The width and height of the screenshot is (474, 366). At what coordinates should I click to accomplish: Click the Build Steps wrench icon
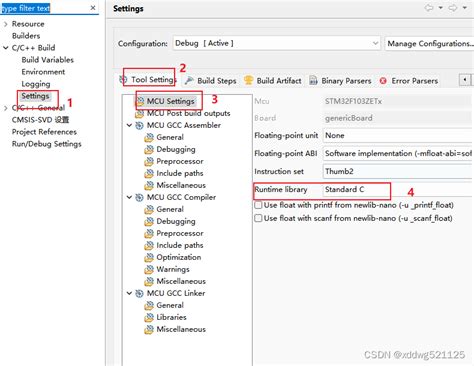(189, 80)
